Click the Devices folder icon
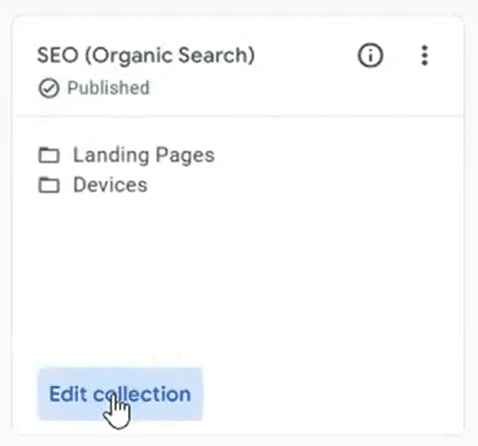This screenshot has height=446, width=478. point(49,185)
